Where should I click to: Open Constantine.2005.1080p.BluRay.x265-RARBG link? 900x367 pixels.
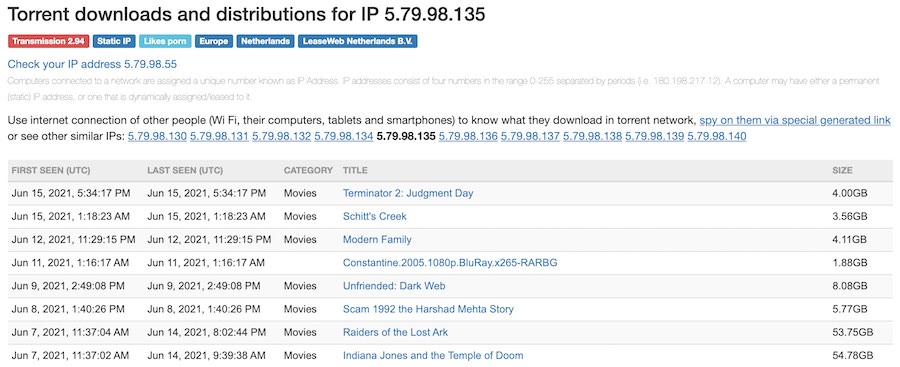point(450,263)
